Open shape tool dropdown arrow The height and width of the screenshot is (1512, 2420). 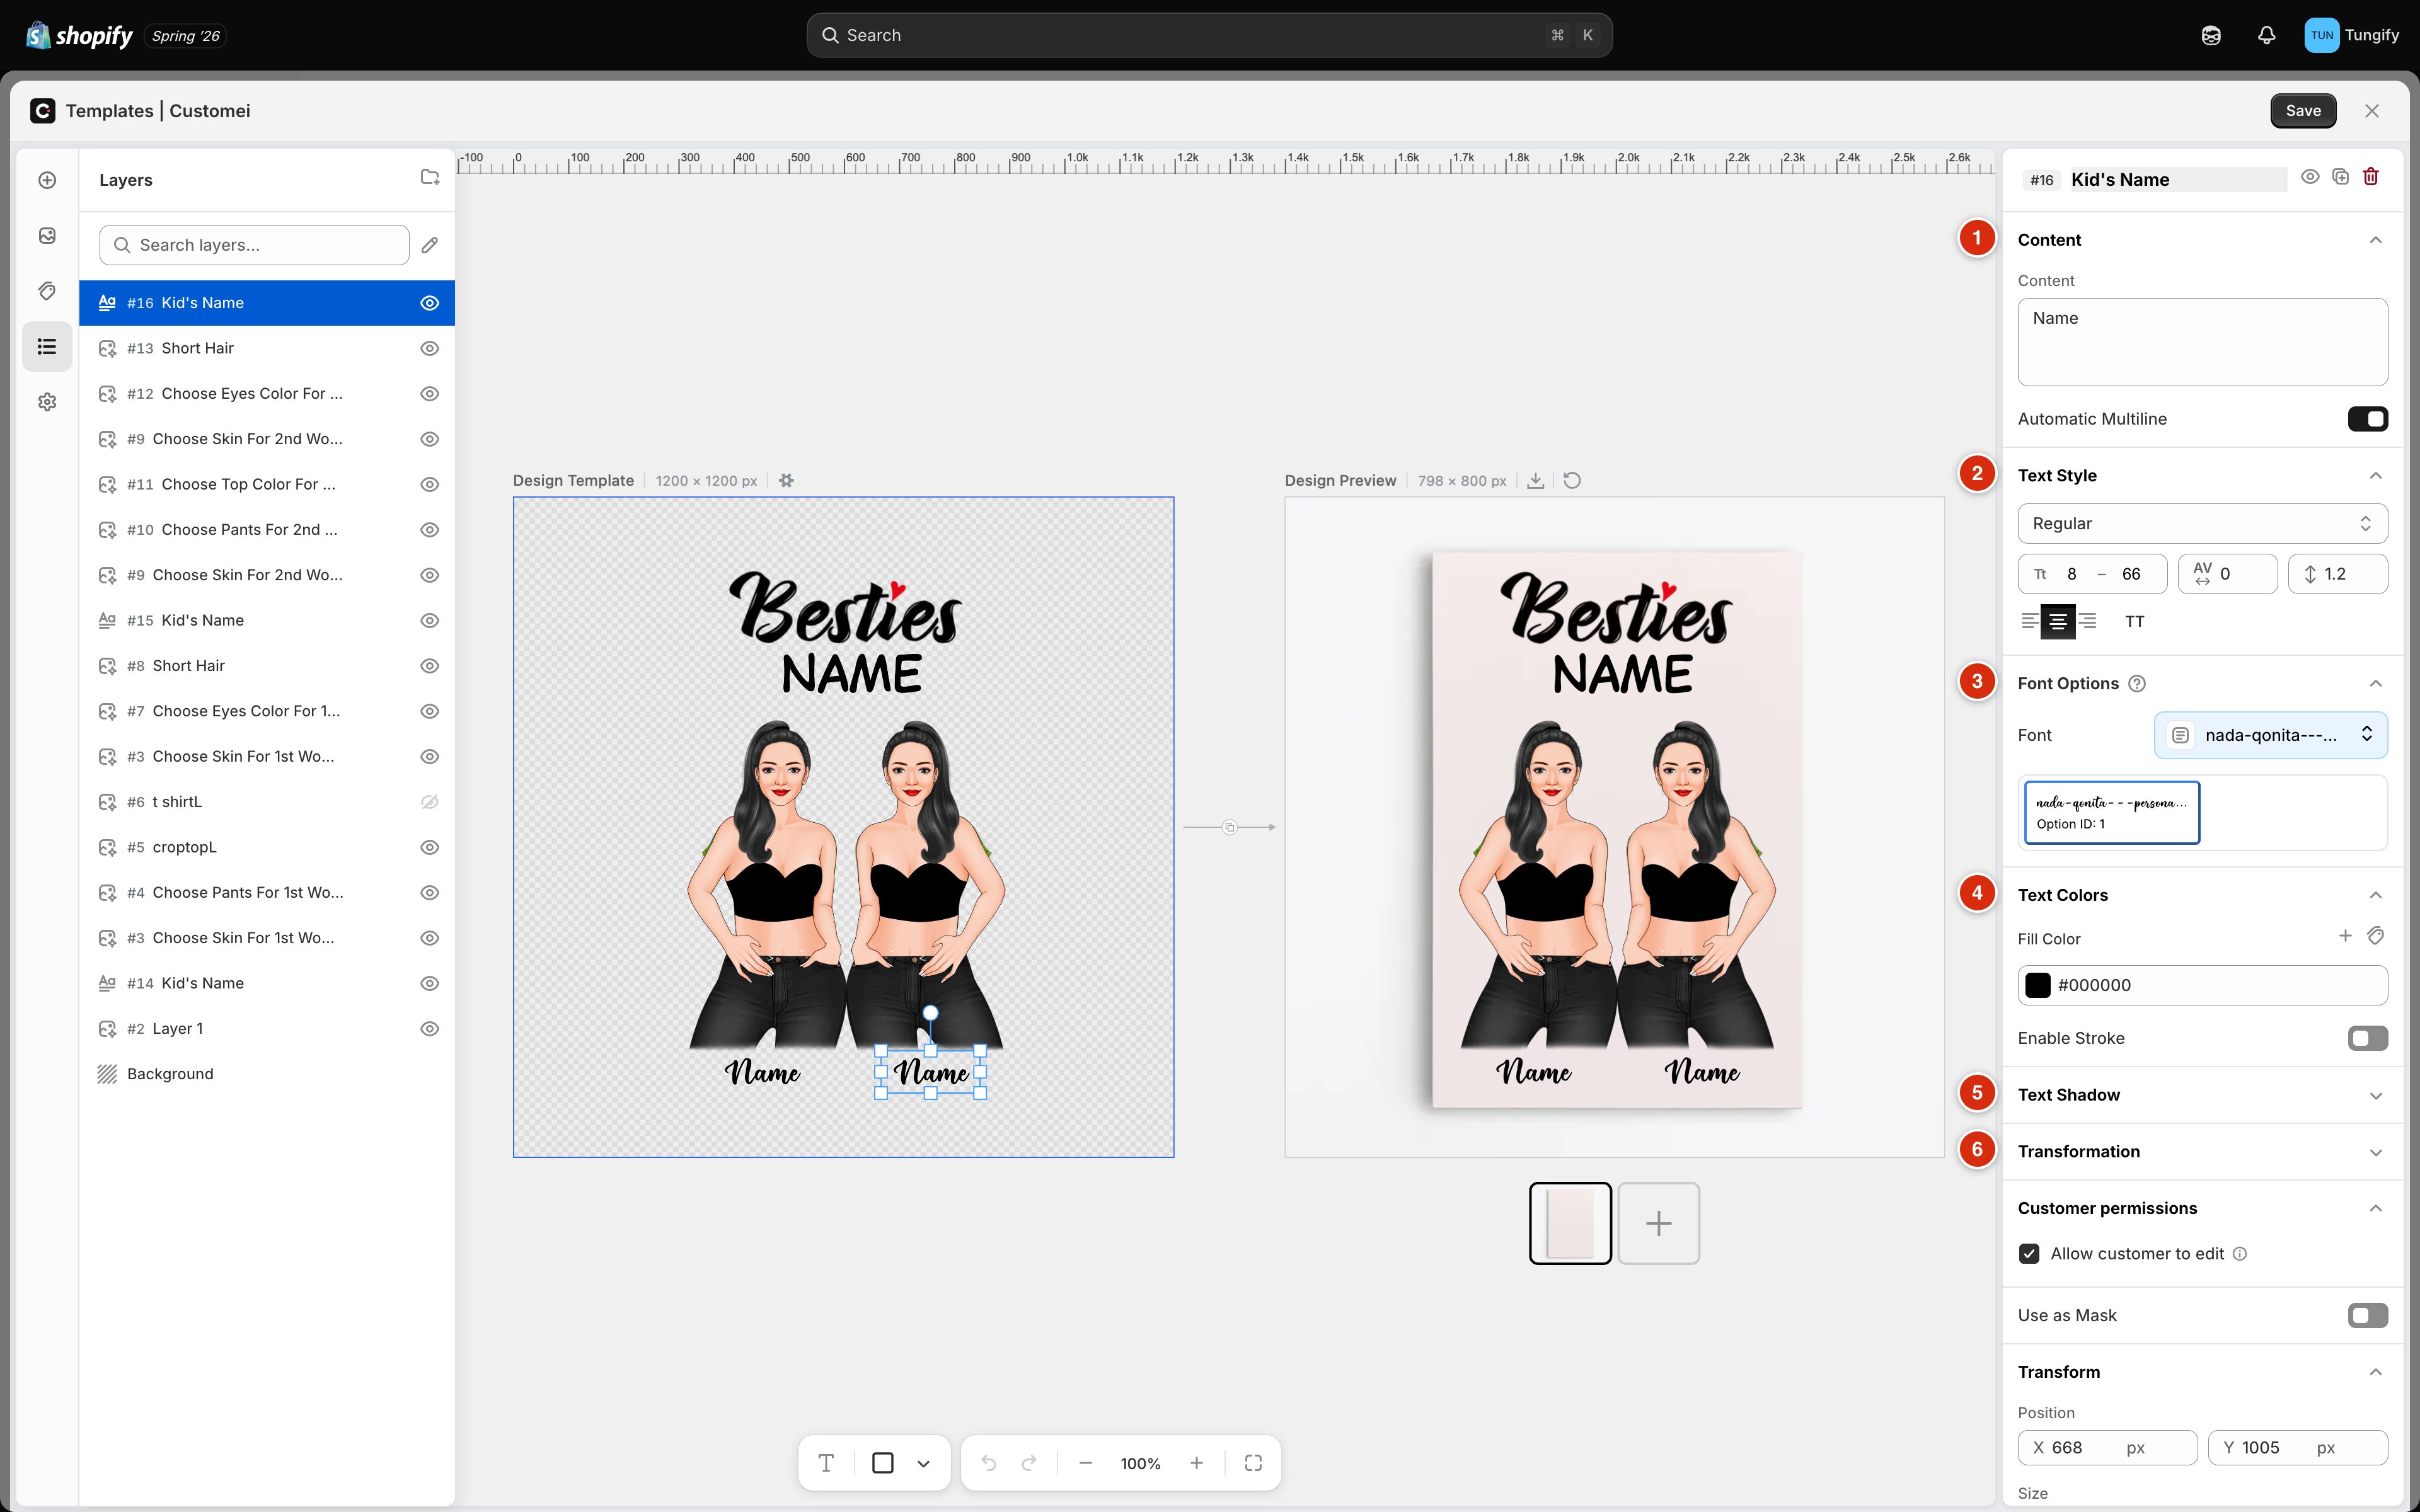click(923, 1463)
